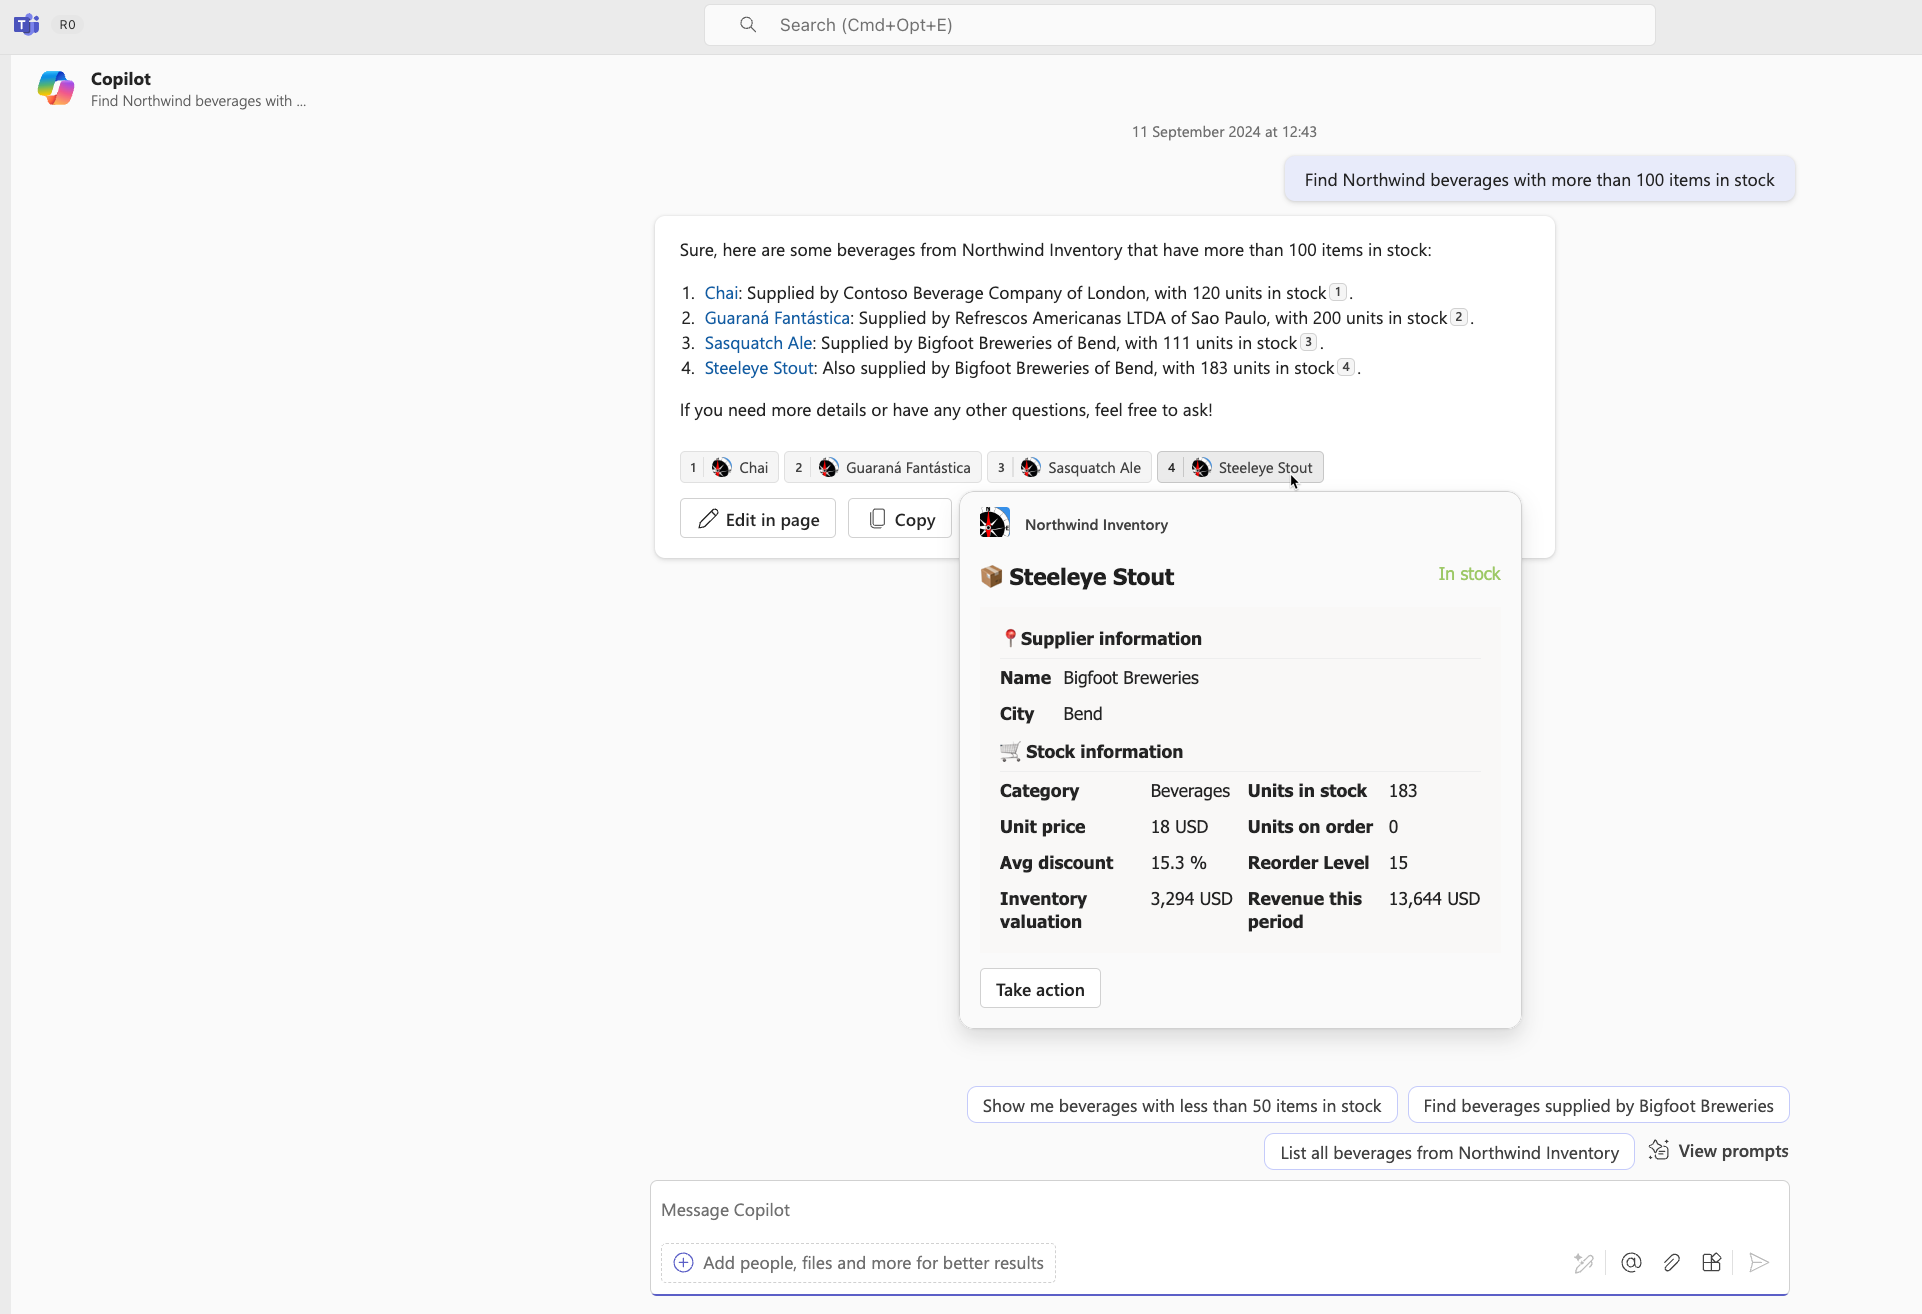
Task: Click the Edit in page button
Action: pos(758,519)
